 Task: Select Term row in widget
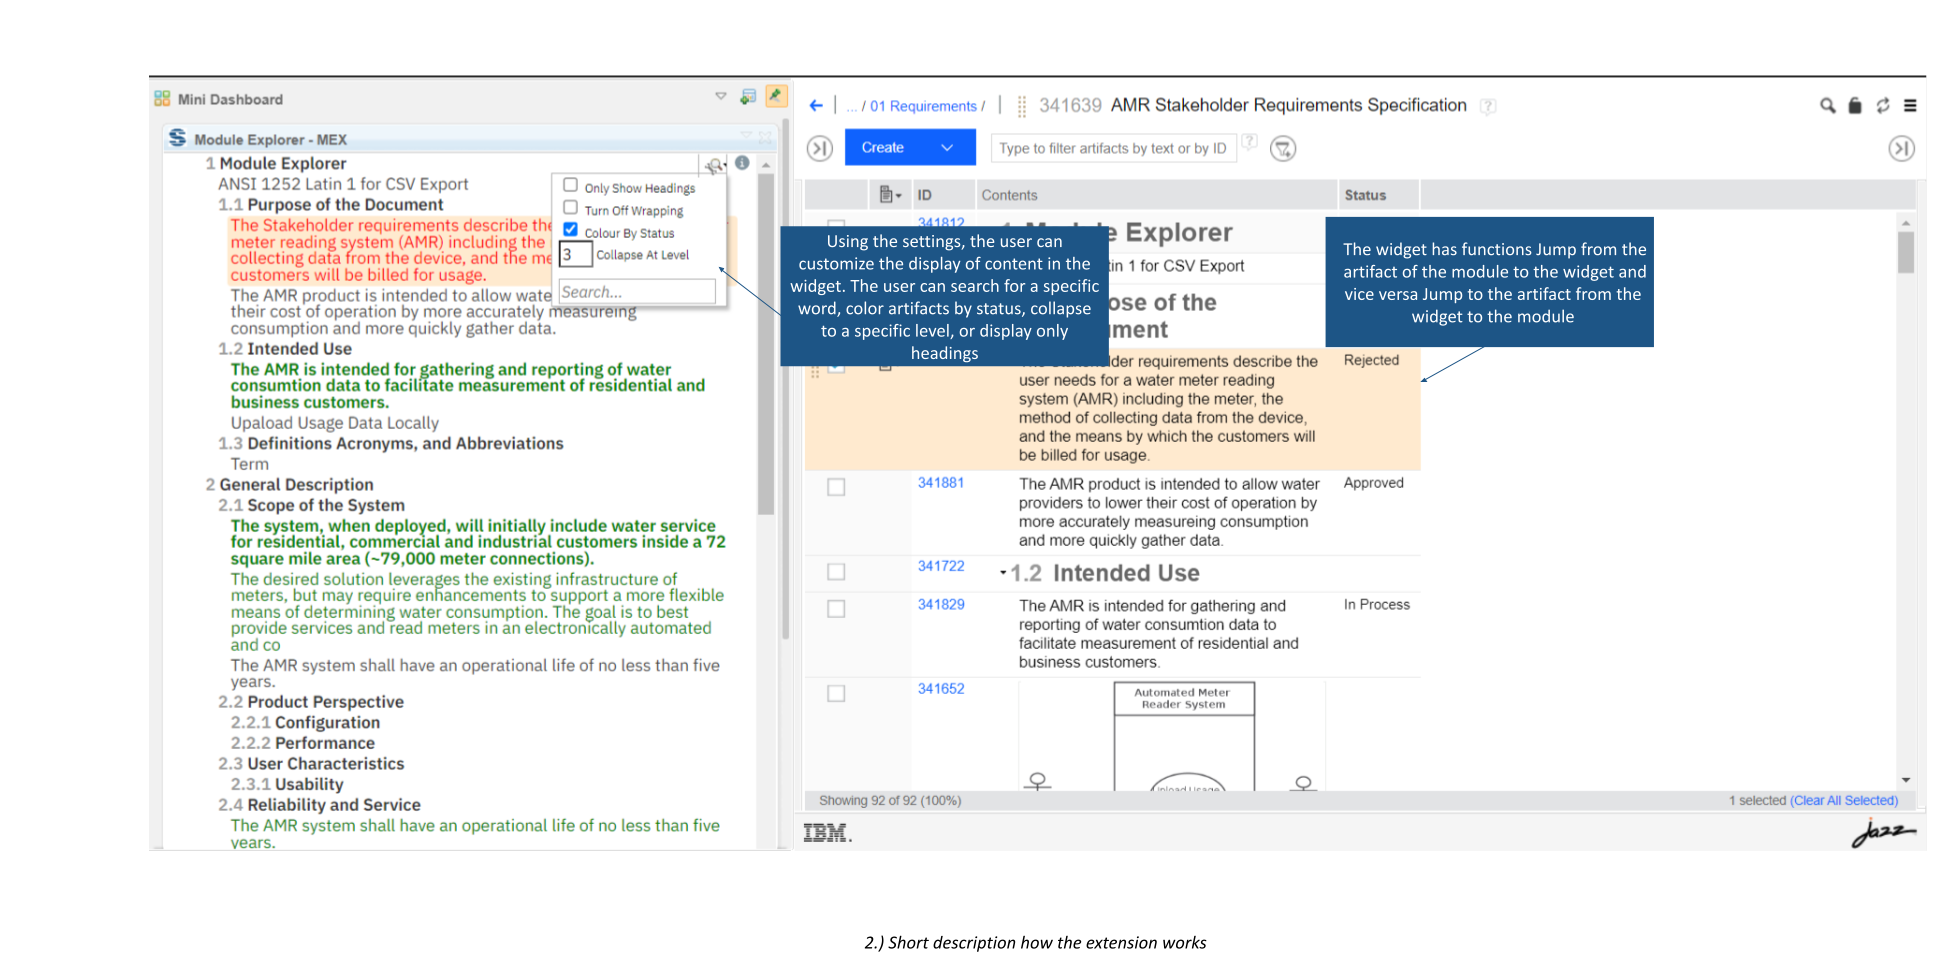coord(250,464)
